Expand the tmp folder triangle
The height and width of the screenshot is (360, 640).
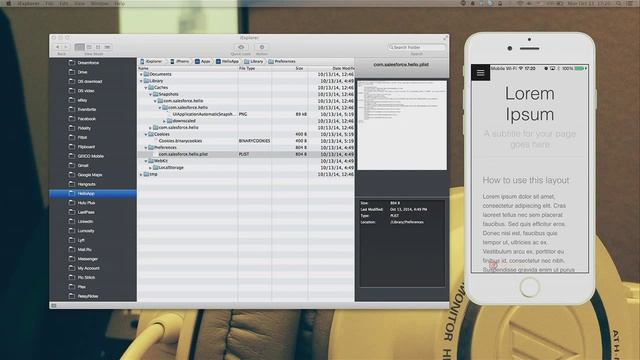click(141, 174)
